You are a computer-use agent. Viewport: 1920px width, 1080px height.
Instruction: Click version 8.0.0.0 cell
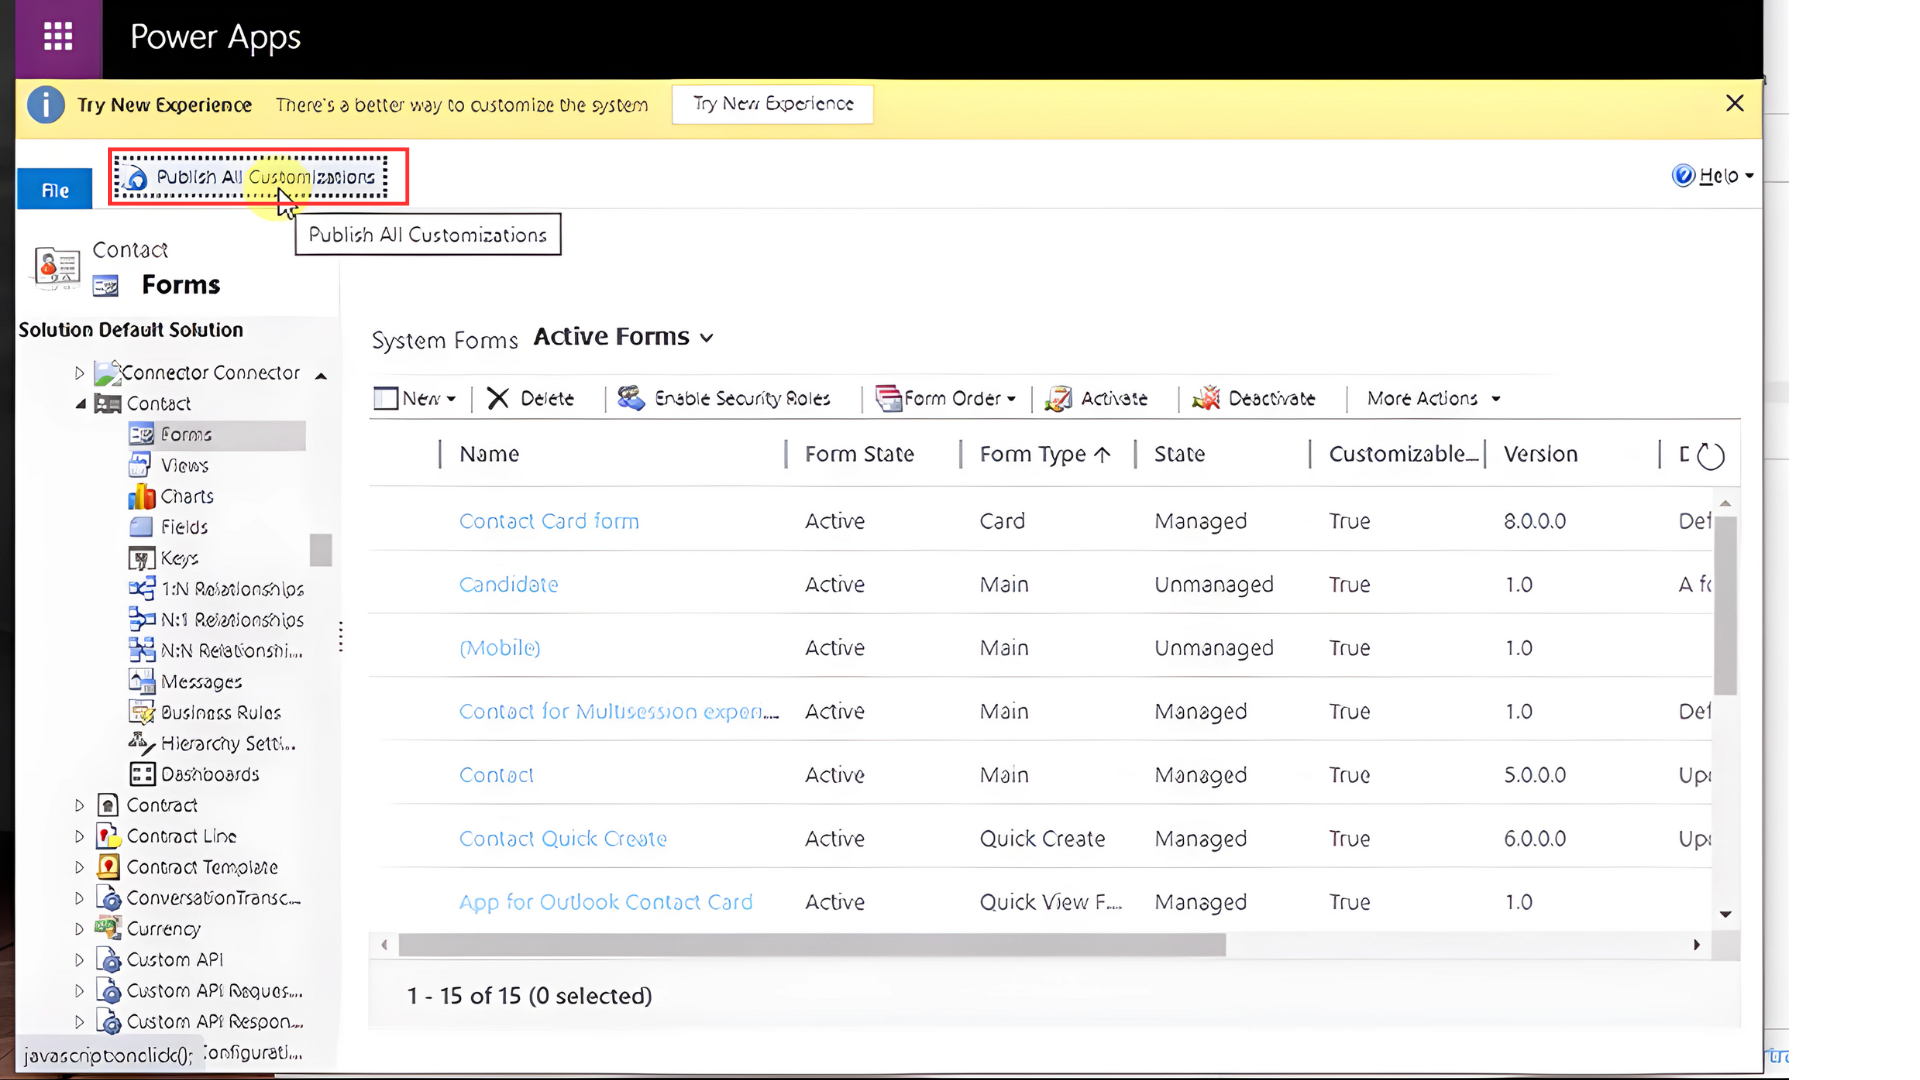tap(1535, 521)
